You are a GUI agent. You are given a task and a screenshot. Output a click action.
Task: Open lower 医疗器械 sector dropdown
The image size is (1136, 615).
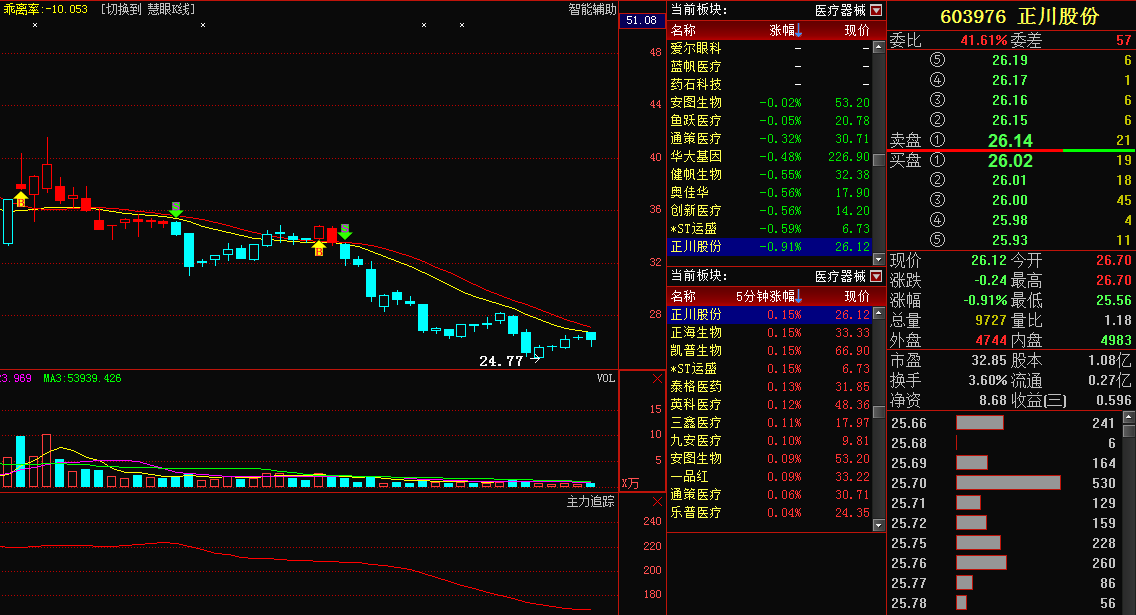[x=877, y=276]
